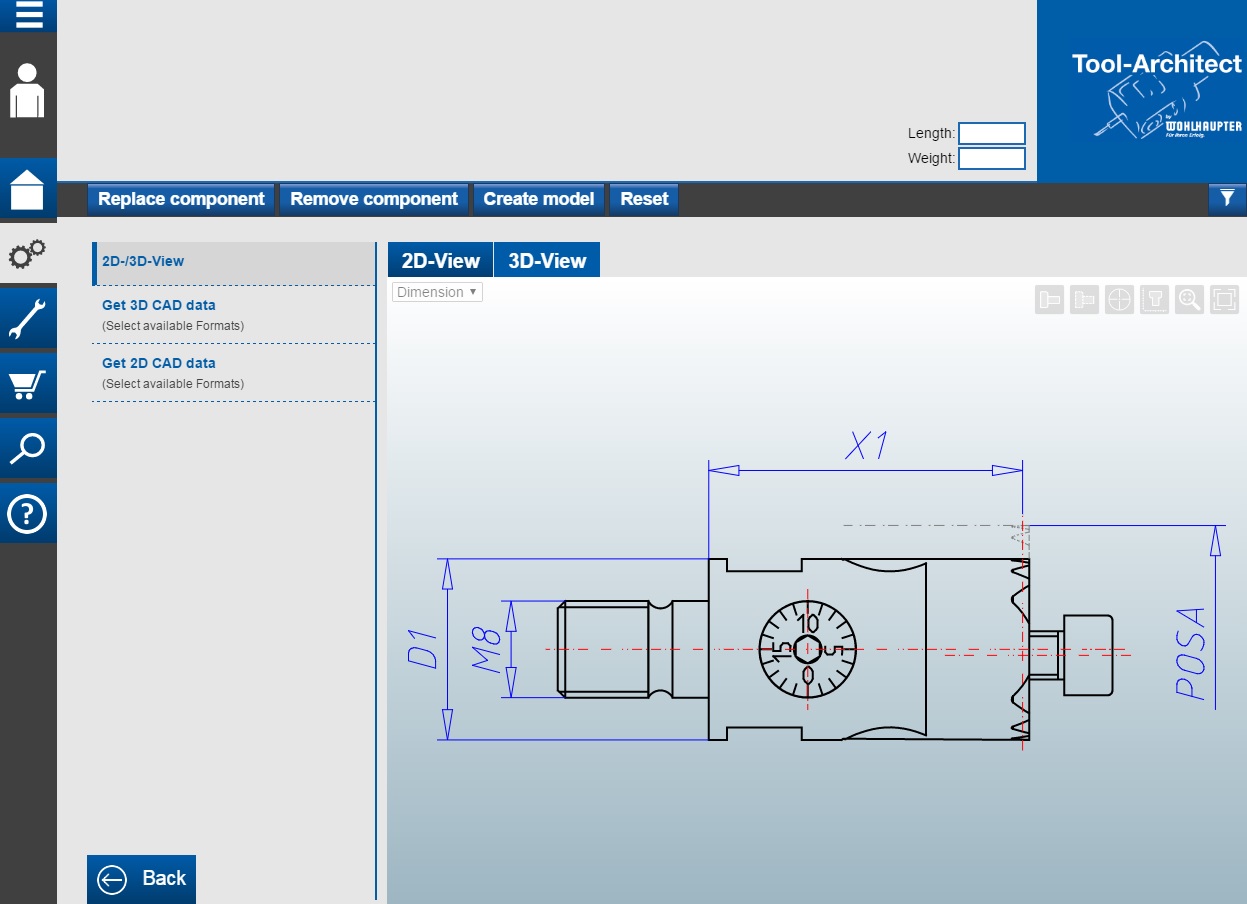
Task: Click the zoom-to-fit magnifier icon in viewer
Action: pyautogui.click(x=1189, y=299)
